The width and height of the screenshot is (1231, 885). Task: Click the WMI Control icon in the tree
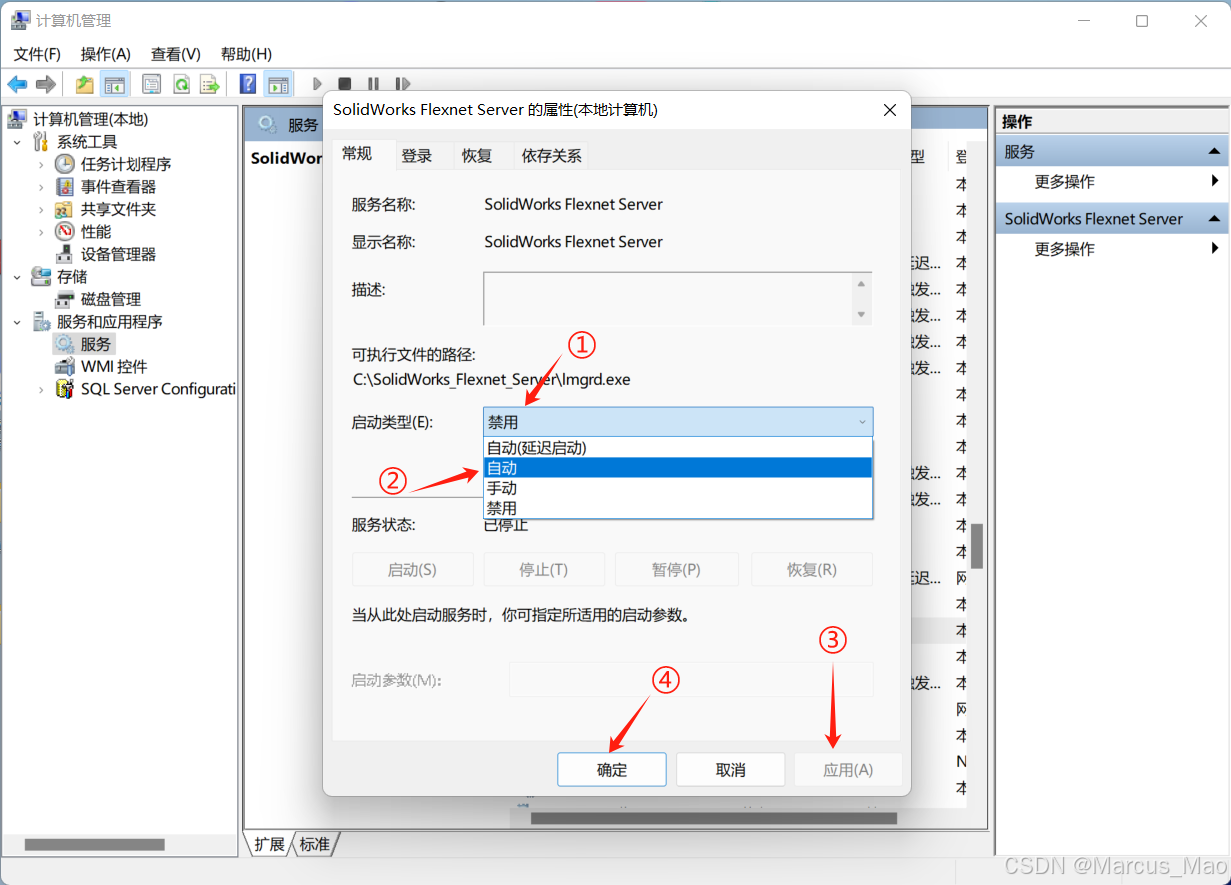click(64, 367)
